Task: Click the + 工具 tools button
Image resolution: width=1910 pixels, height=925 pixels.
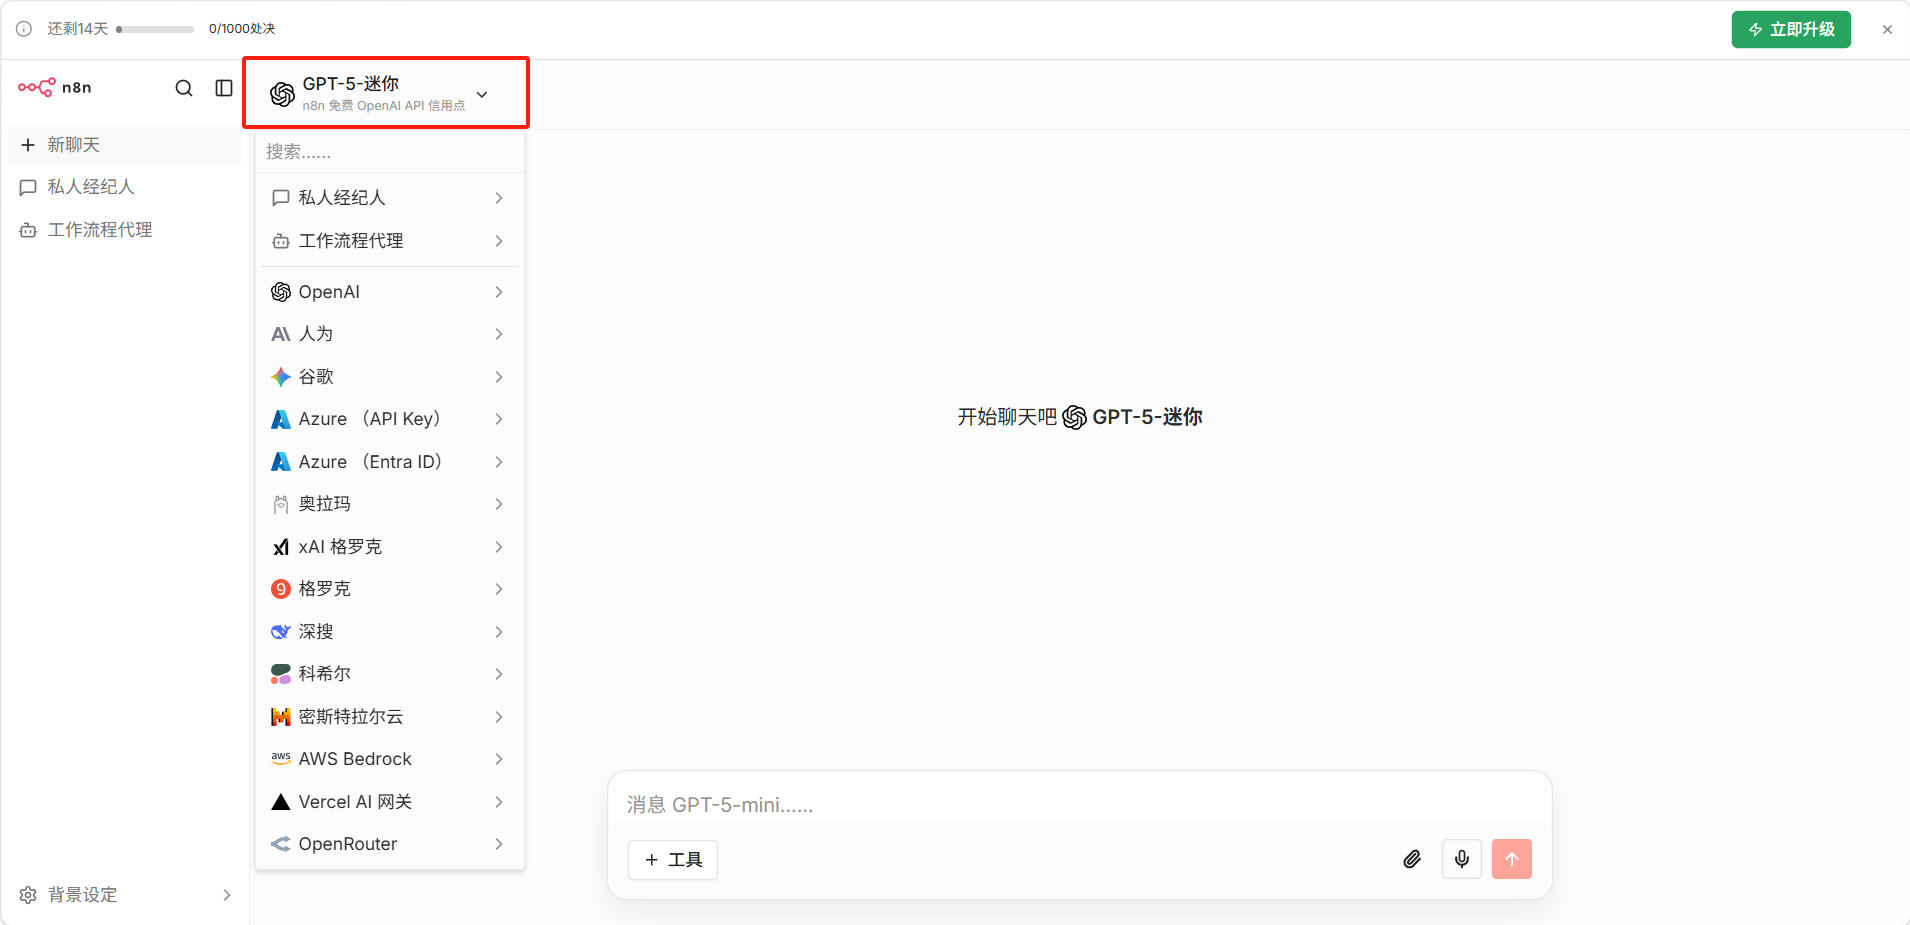Action: pos(673,860)
